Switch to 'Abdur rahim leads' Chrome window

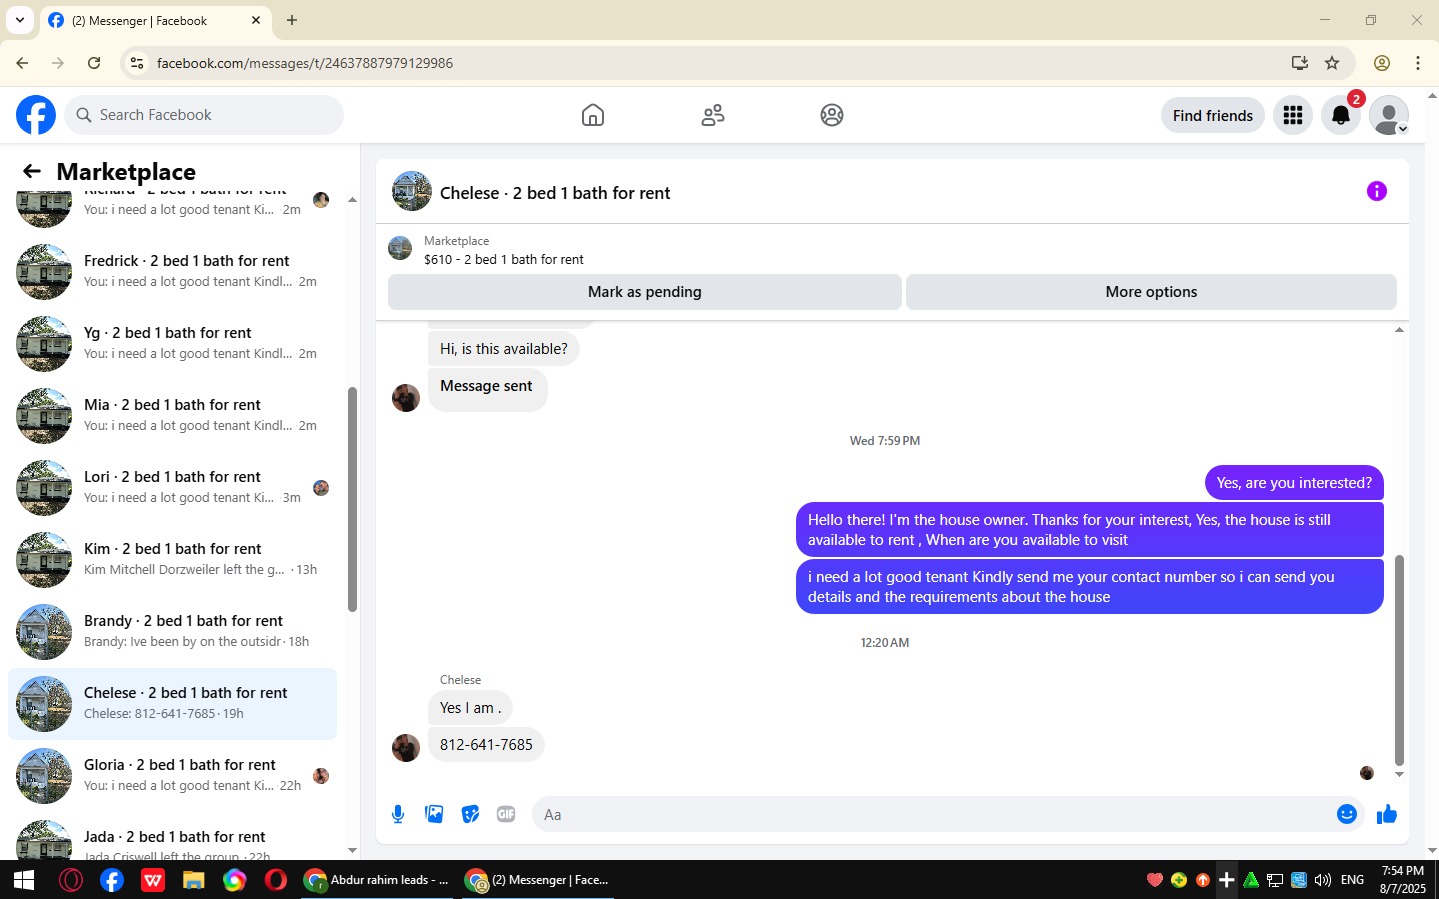pyautogui.click(x=376, y=880)
